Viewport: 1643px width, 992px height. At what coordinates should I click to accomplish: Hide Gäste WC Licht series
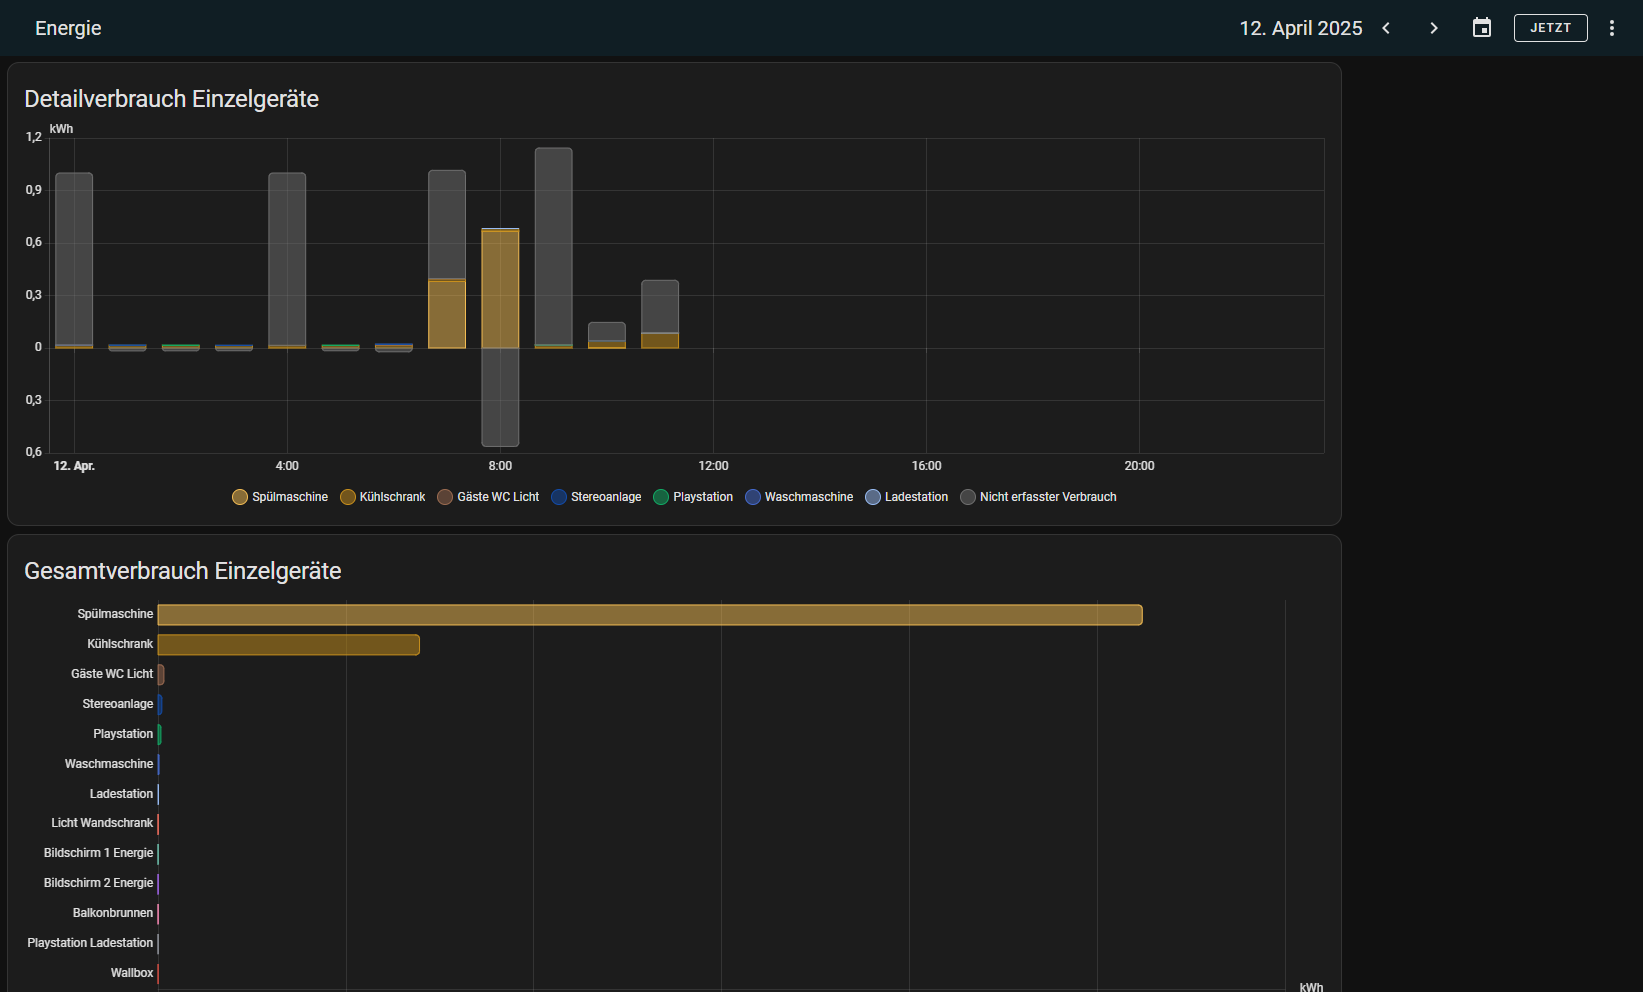(x=488, y=497)
